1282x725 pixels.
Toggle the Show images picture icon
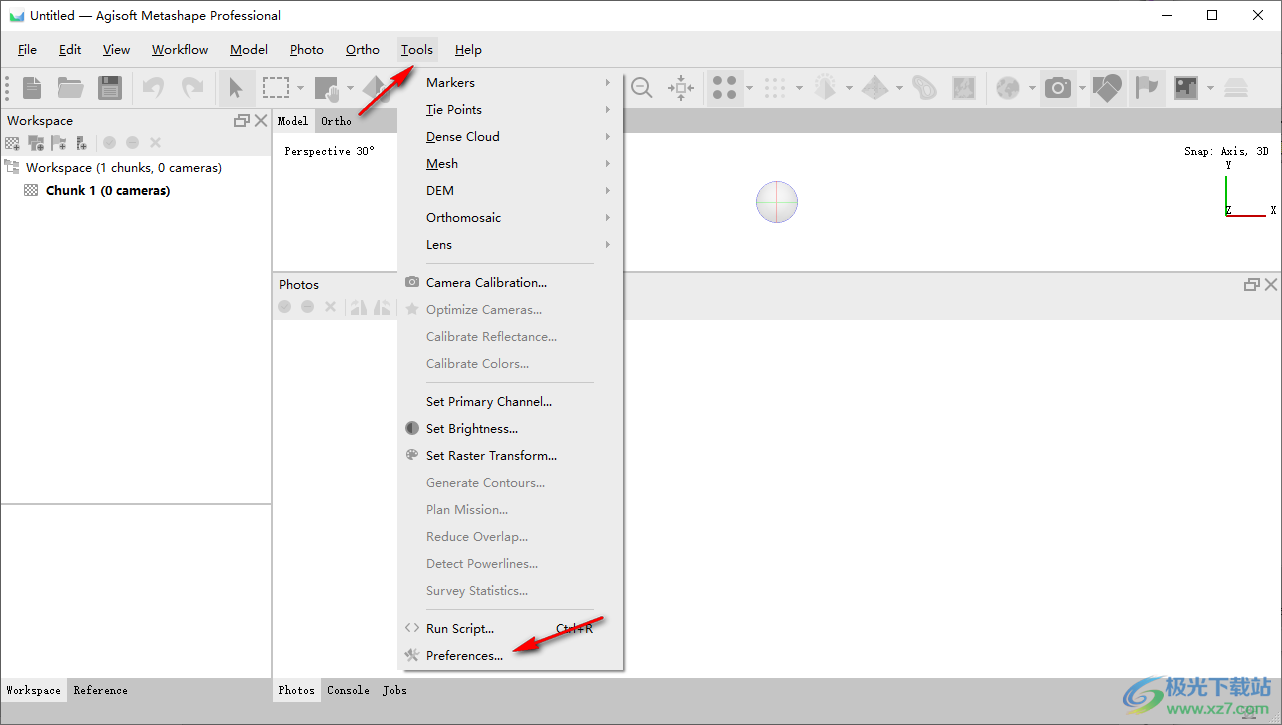(x=1186, y=88)
